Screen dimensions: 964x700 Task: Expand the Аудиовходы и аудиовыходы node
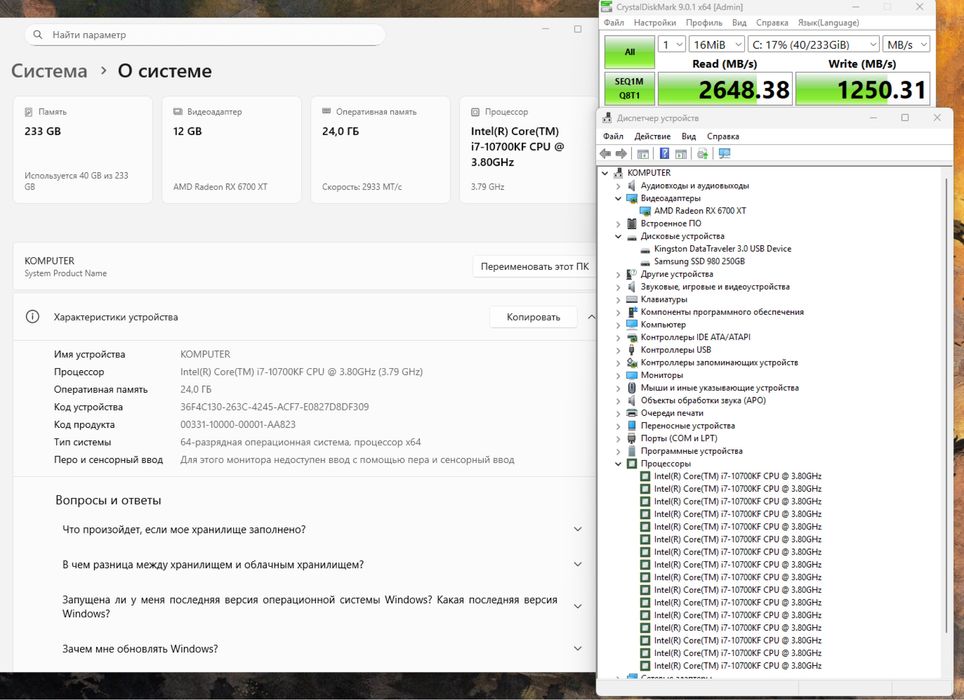pyautogui.click(x=618, y=186)
